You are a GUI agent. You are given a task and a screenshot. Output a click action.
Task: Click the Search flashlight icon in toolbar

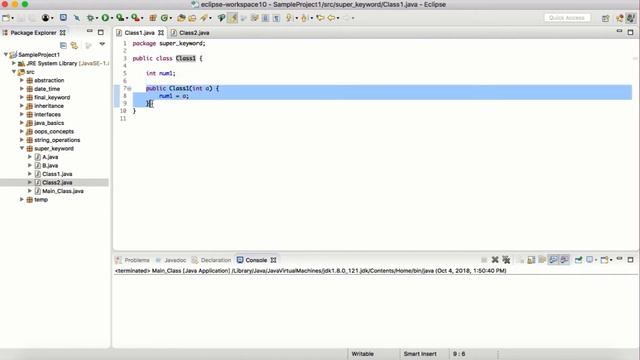[204, 18]
